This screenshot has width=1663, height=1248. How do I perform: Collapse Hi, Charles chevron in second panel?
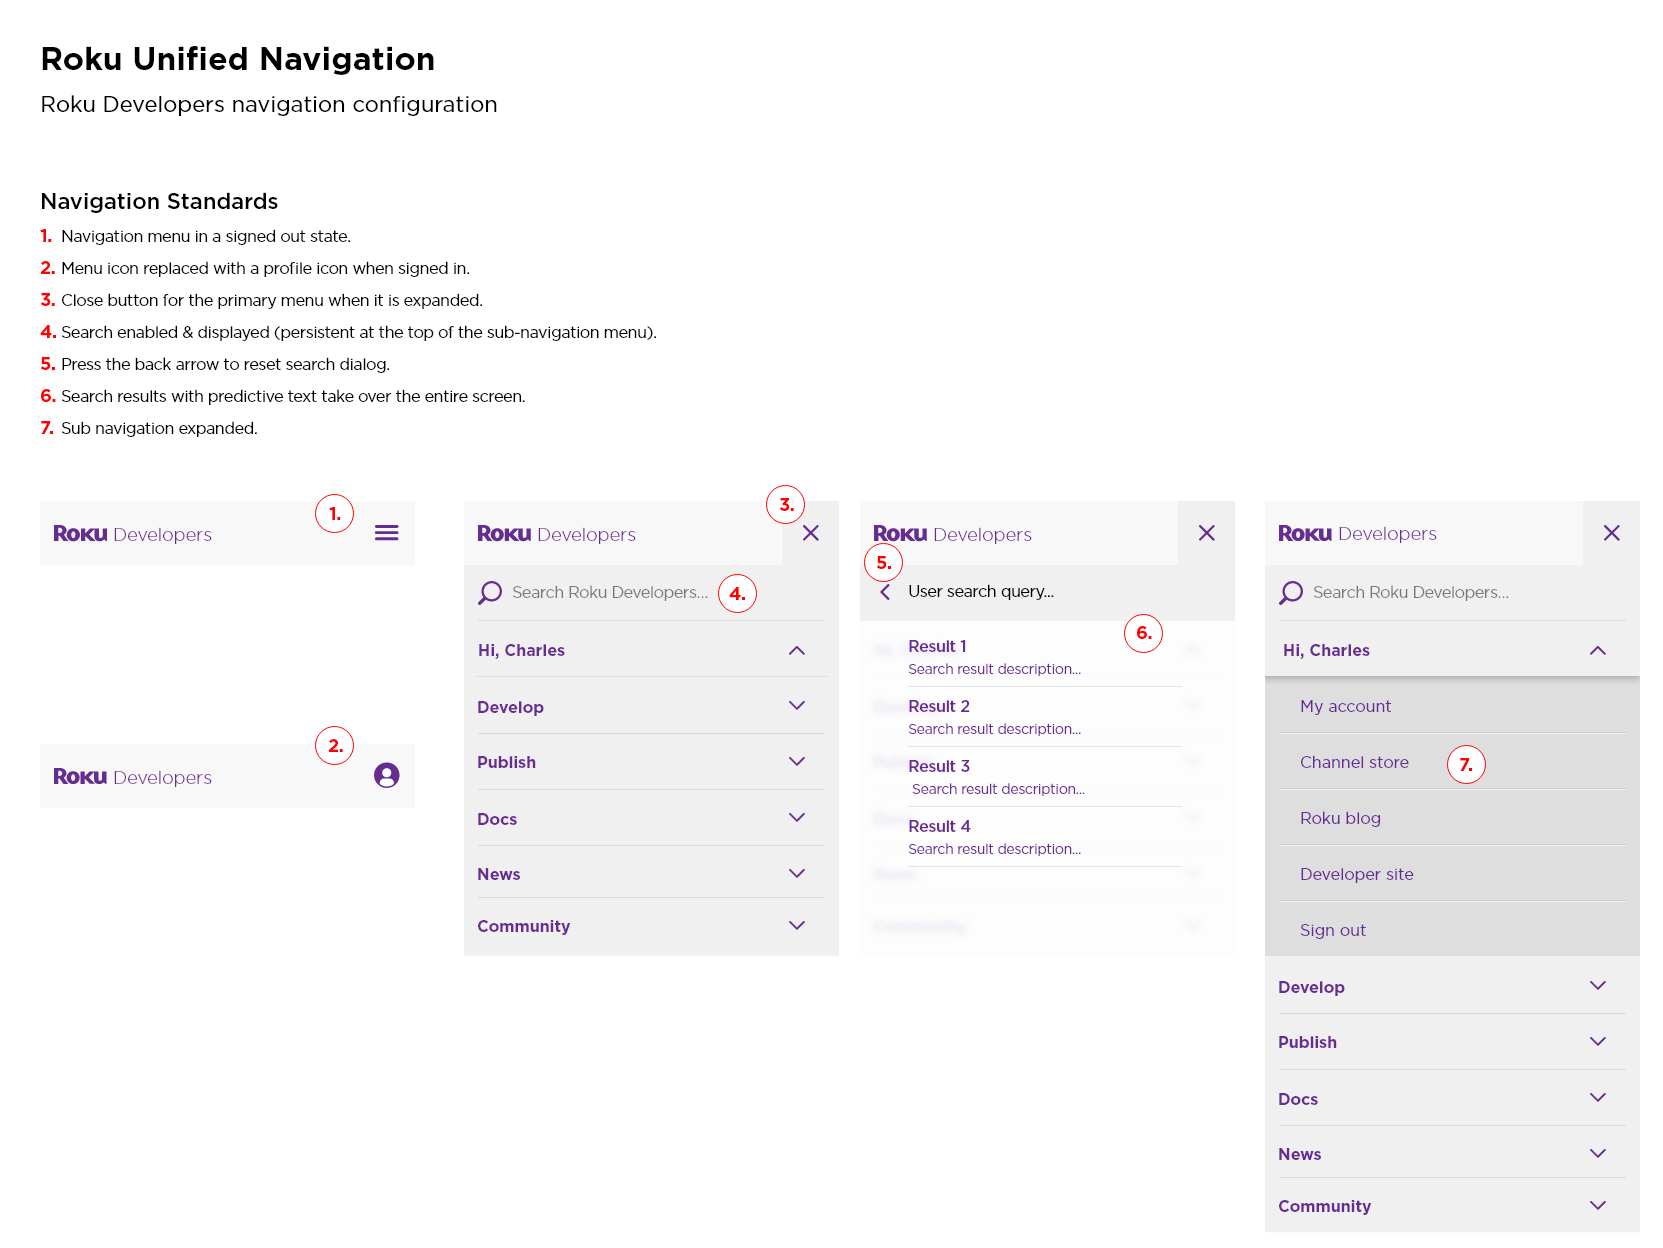point(797,650)
